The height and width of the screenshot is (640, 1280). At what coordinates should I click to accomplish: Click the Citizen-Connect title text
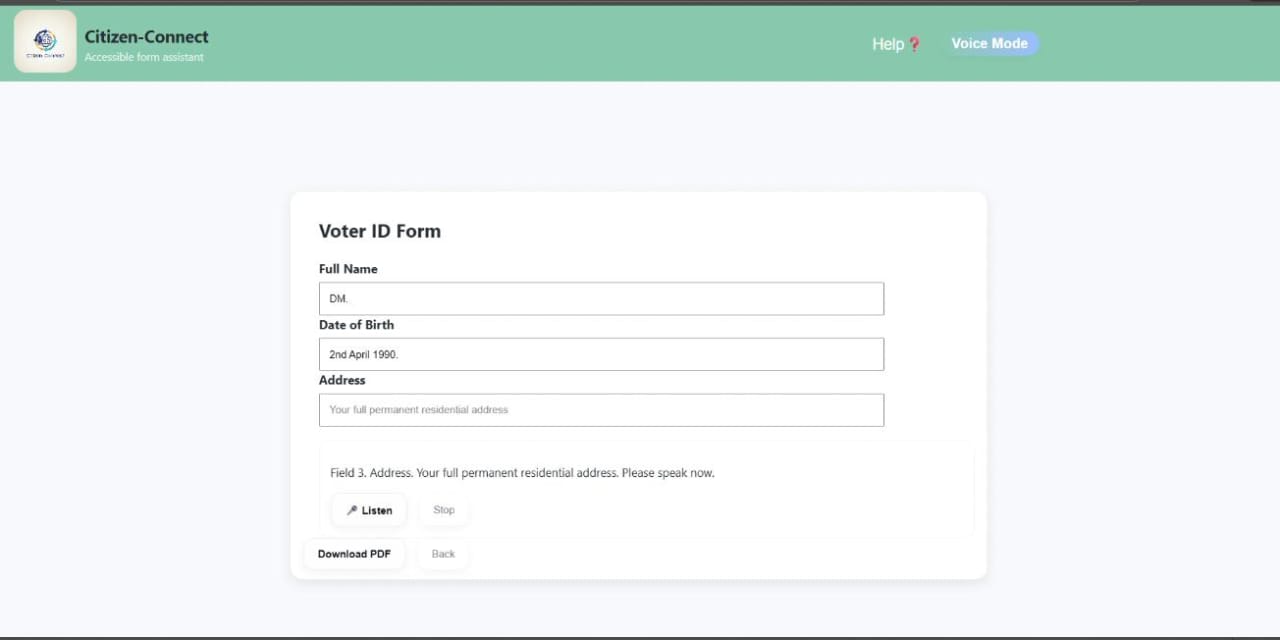pyautogui.click(x=147, y=37)
